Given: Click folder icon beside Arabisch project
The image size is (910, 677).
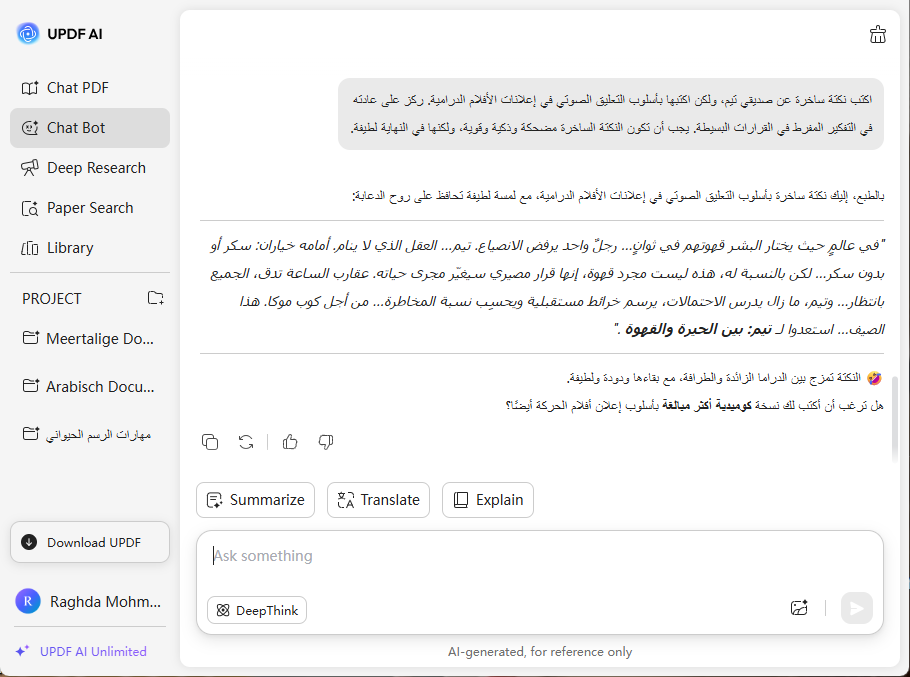Looking at the screenshot, I should 30,385.
